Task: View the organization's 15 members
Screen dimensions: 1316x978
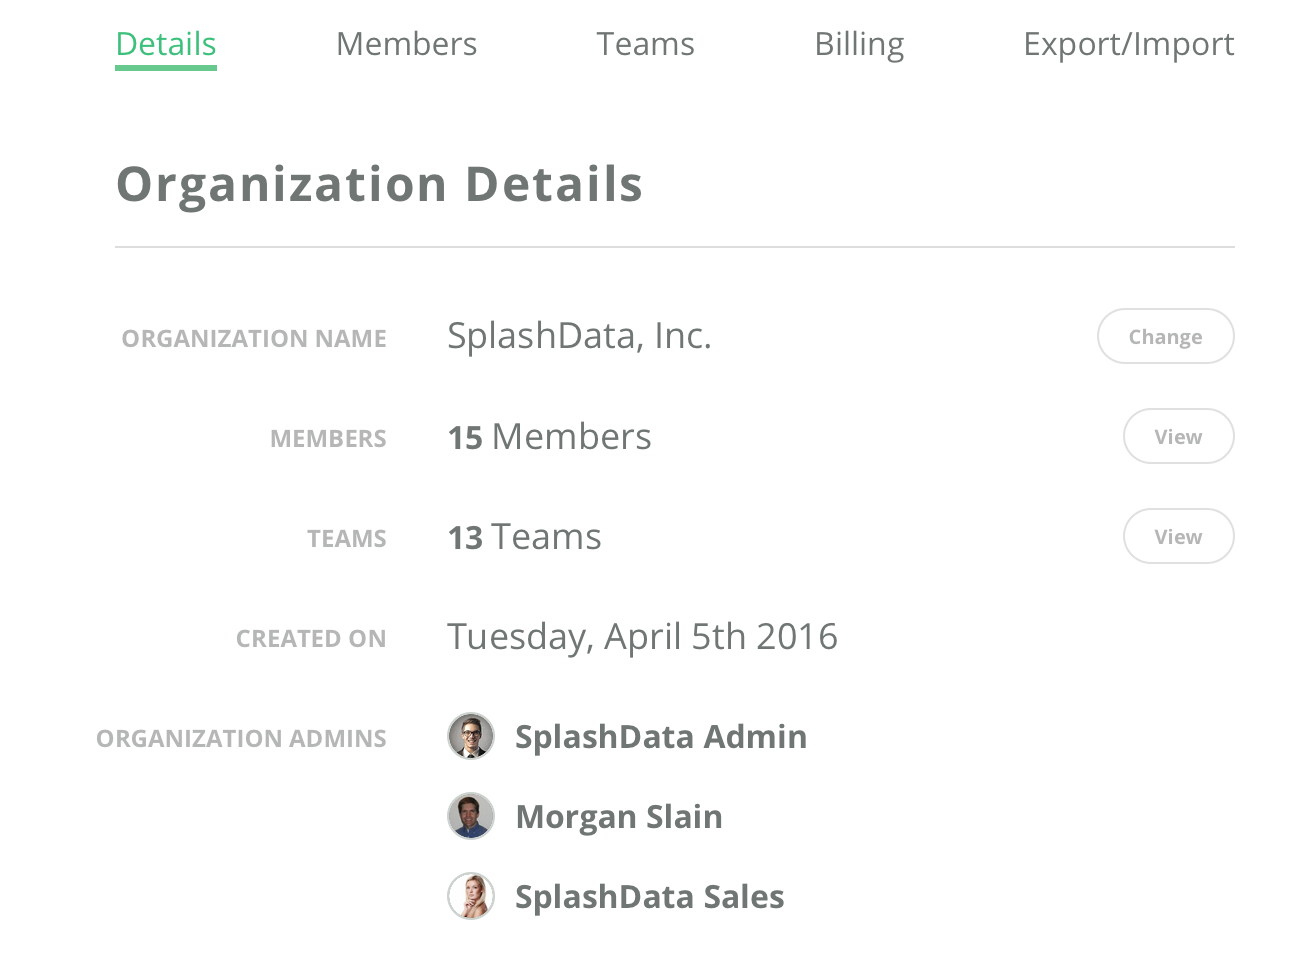Action: pos(1178,436)
